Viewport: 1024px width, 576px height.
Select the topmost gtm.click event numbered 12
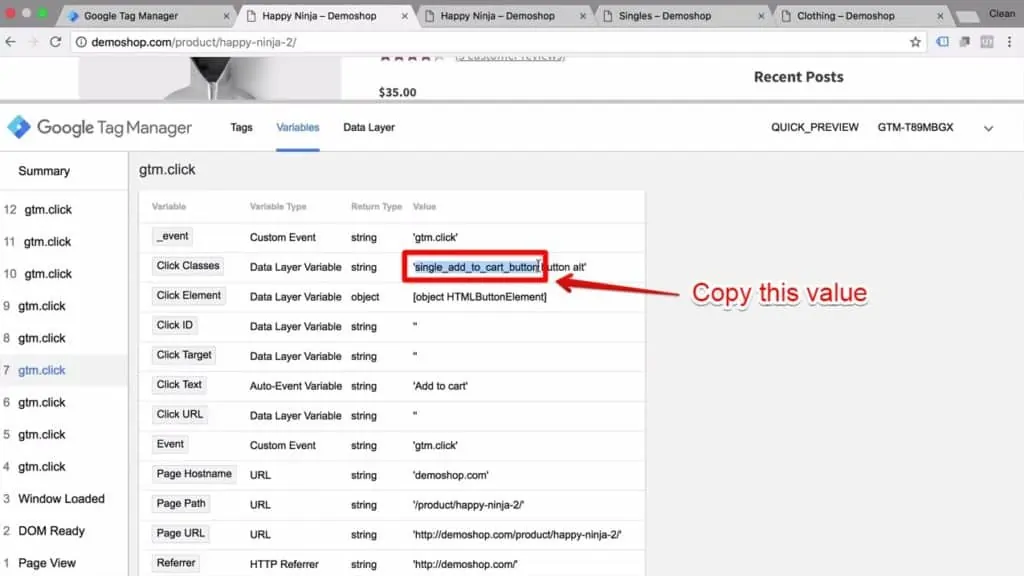point(47,209)
